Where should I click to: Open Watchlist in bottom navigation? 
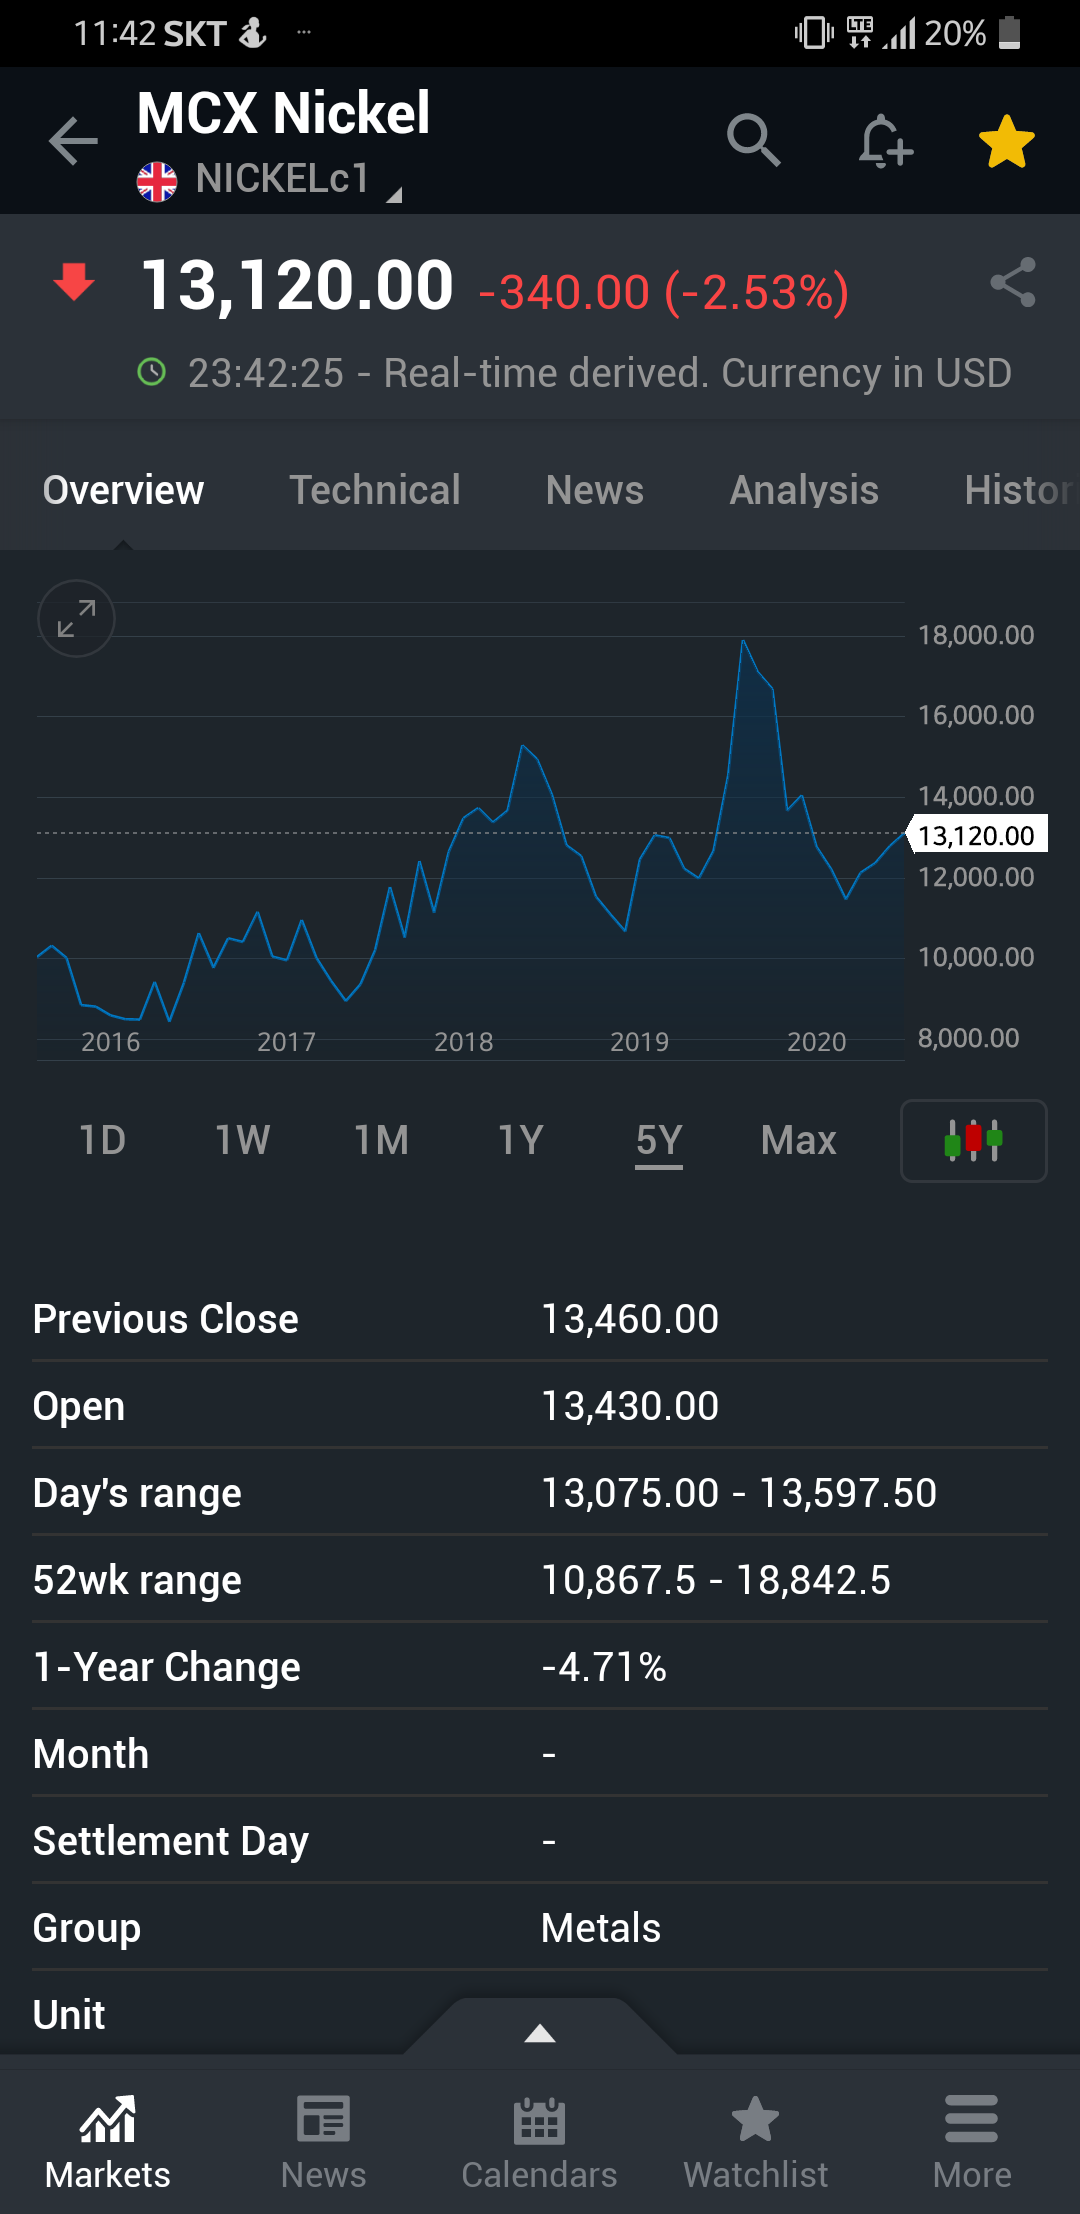point(756,2144)
